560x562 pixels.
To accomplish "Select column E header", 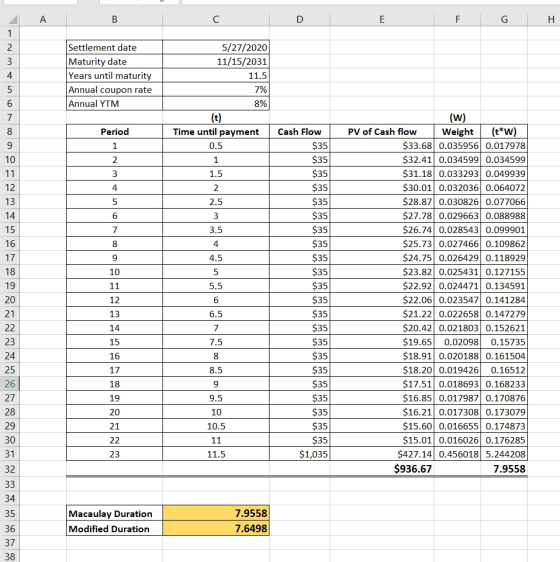I will pyautogui.click(x=382, y=19).
